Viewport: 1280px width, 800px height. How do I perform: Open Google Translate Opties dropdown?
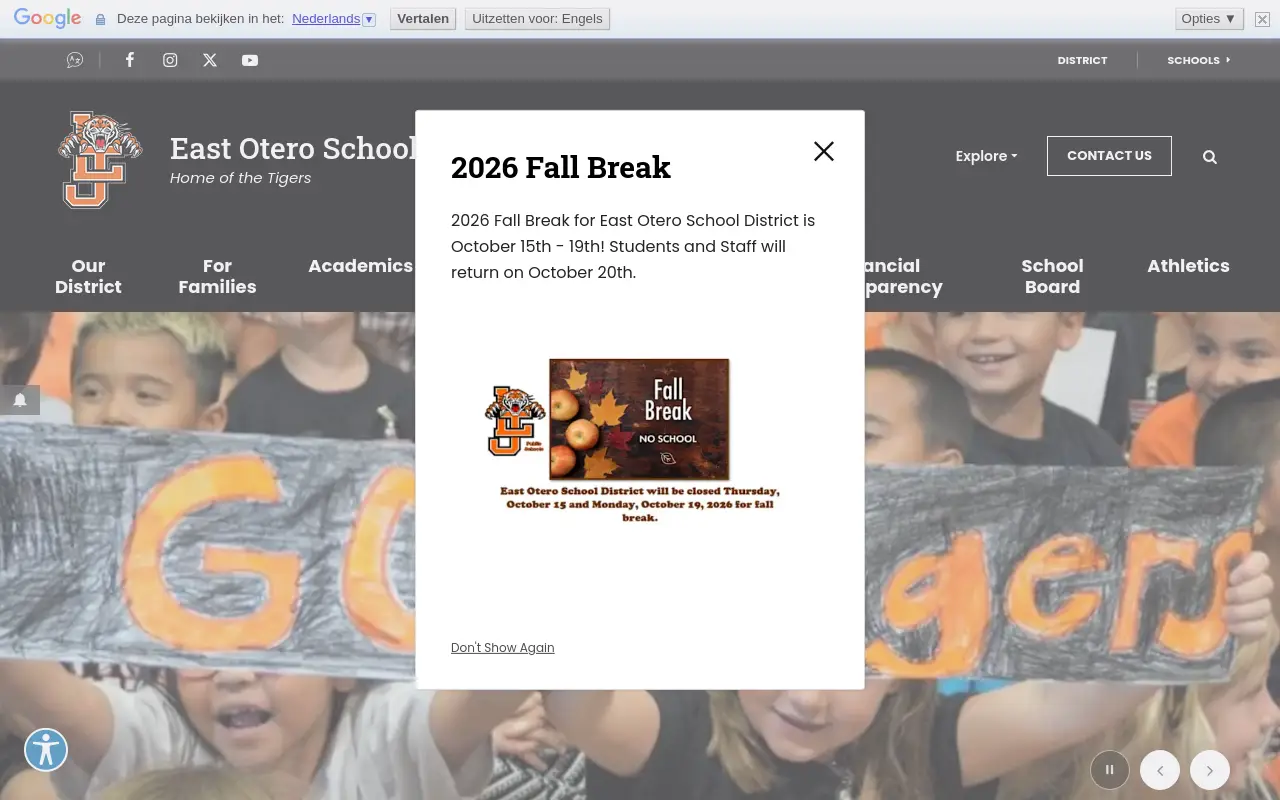pos(1209,19)
